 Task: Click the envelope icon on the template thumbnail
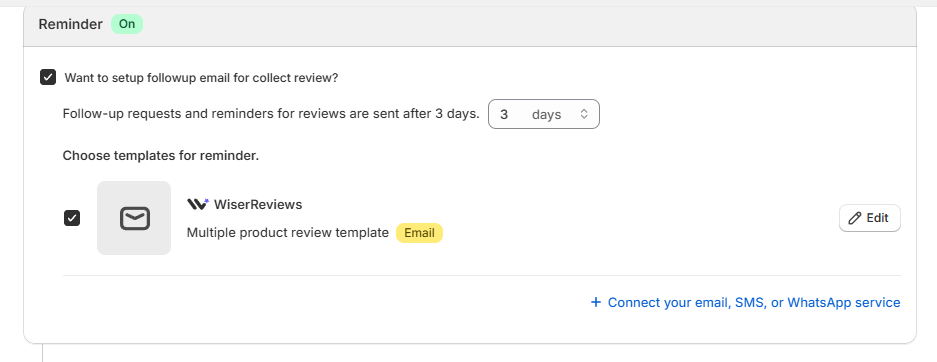pyautogui.click(x=134, y=219)
